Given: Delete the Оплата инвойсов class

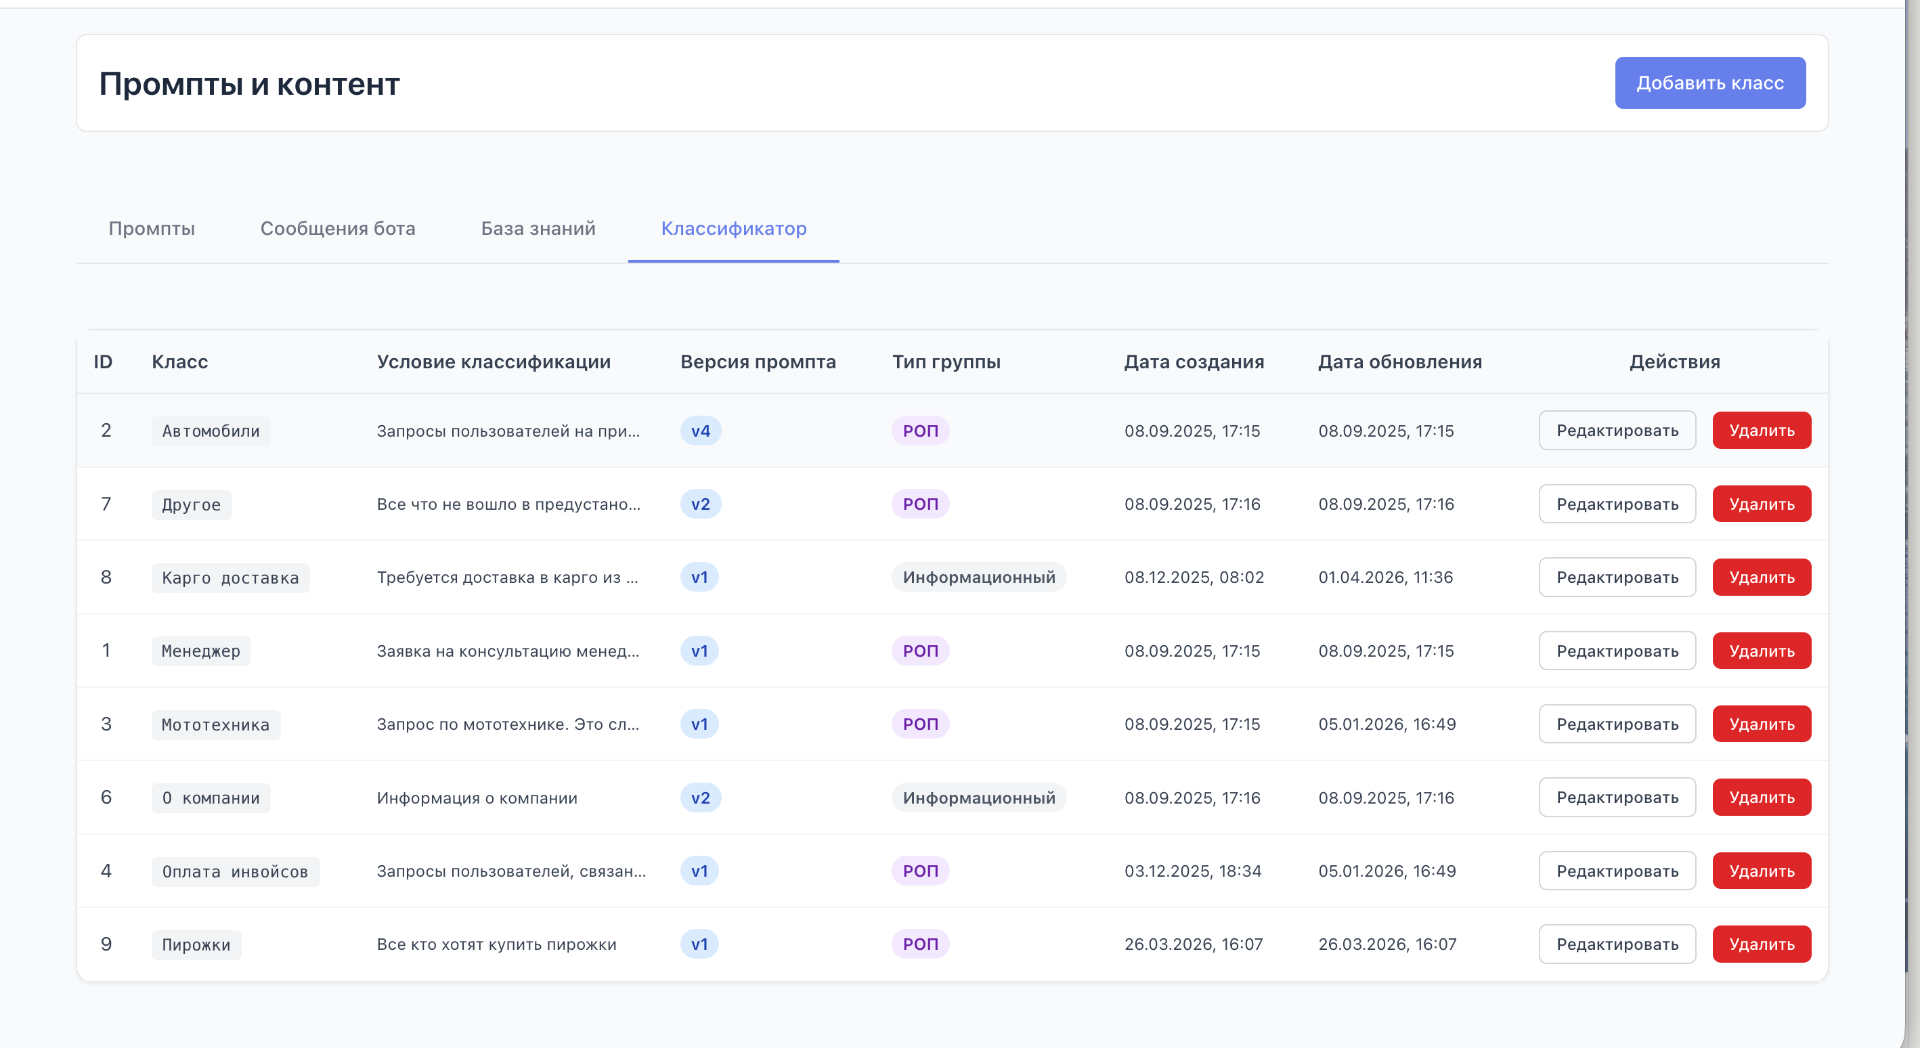Looking at the screenshot, I should [1762, 871].
